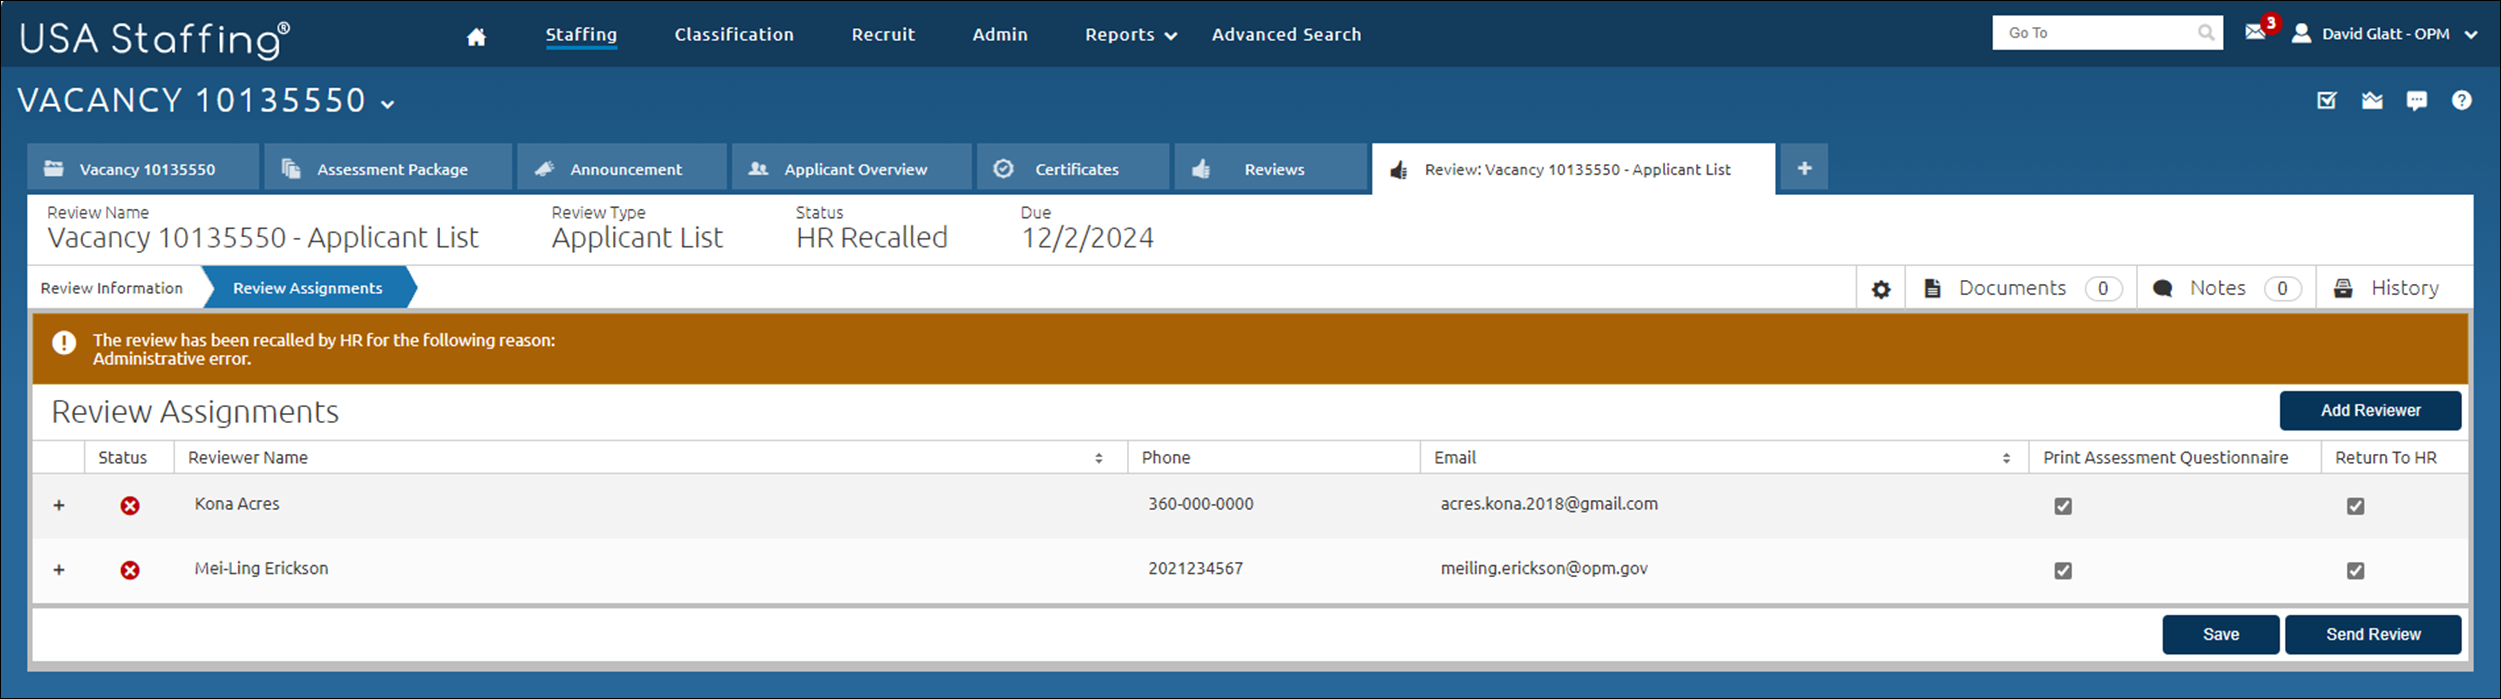Click the Documents page icon
Screen dimensions: 2501x699
click(1933, 288)
